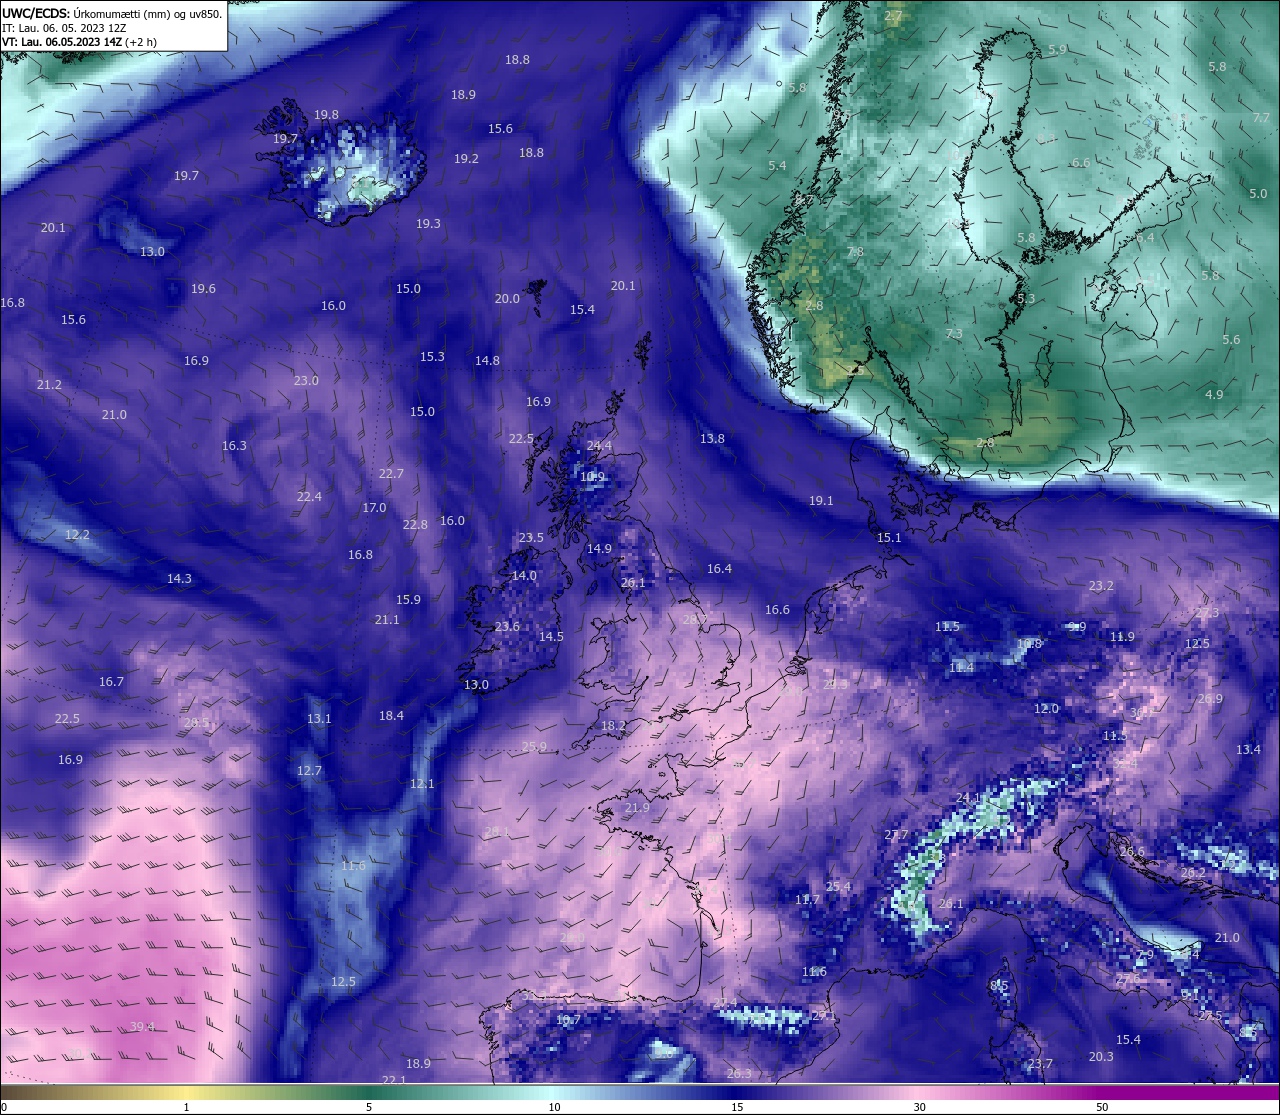Select the 15.9 value label
Viewport: 1280px width, 1115px height.
408,599
